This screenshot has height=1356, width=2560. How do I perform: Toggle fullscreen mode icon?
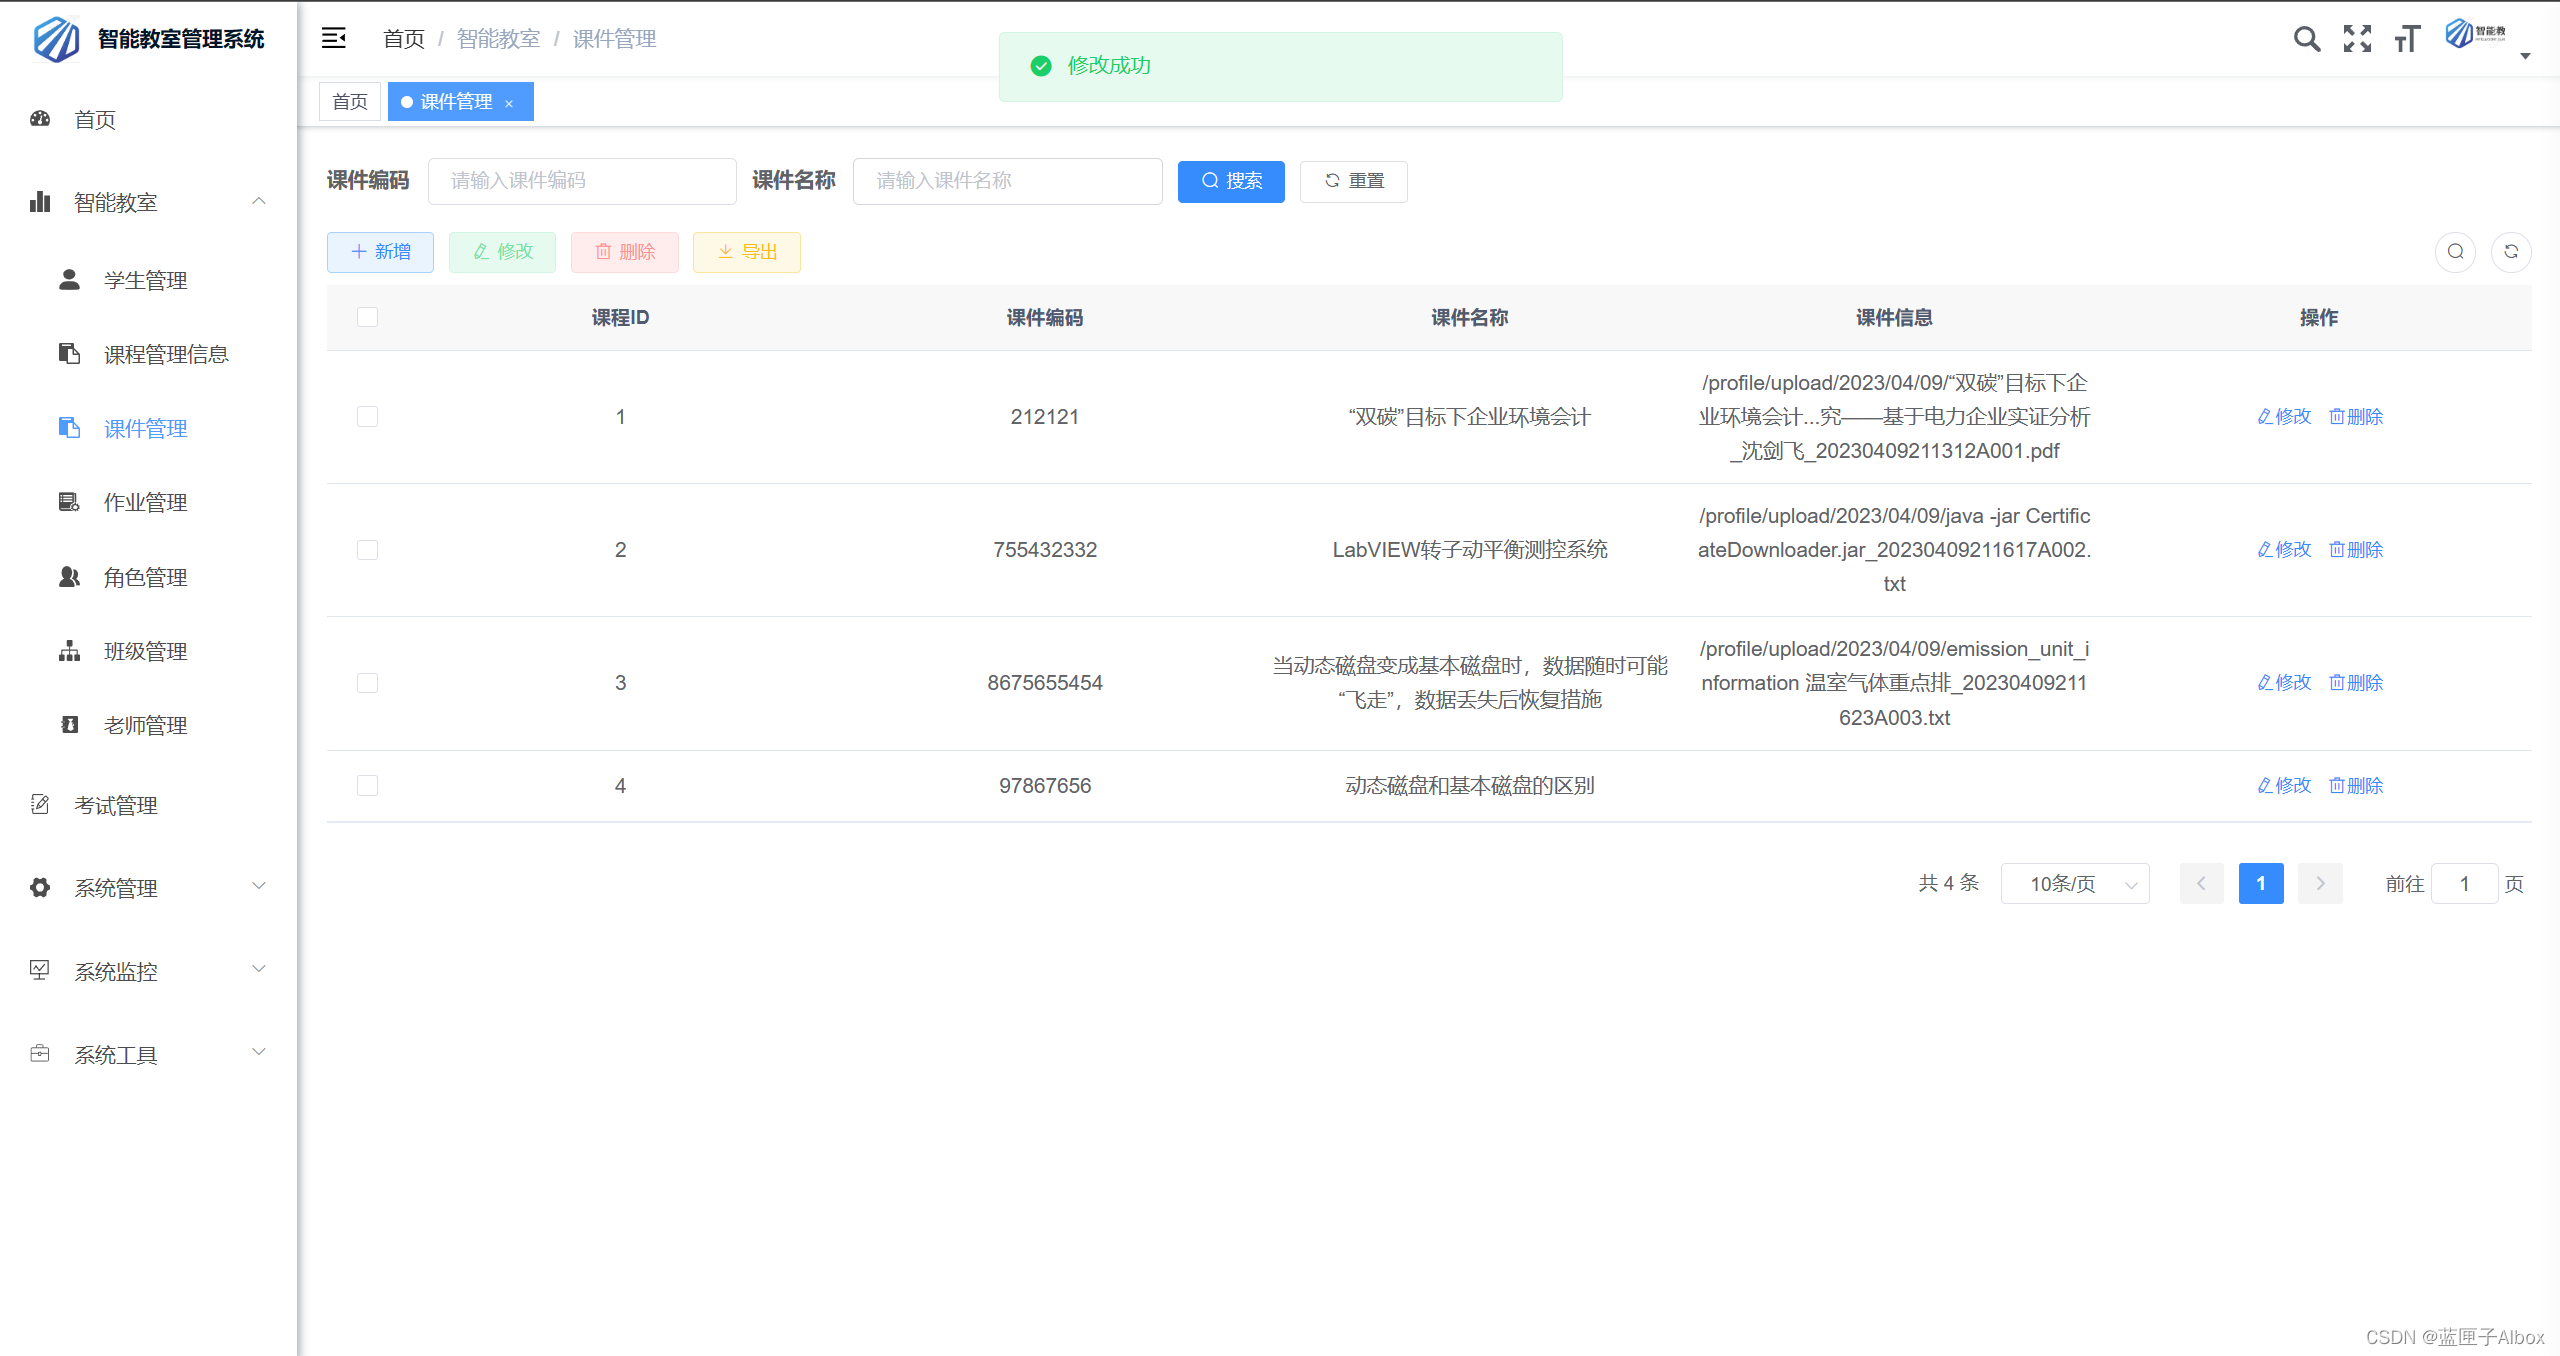click(x=2357, y=39)
